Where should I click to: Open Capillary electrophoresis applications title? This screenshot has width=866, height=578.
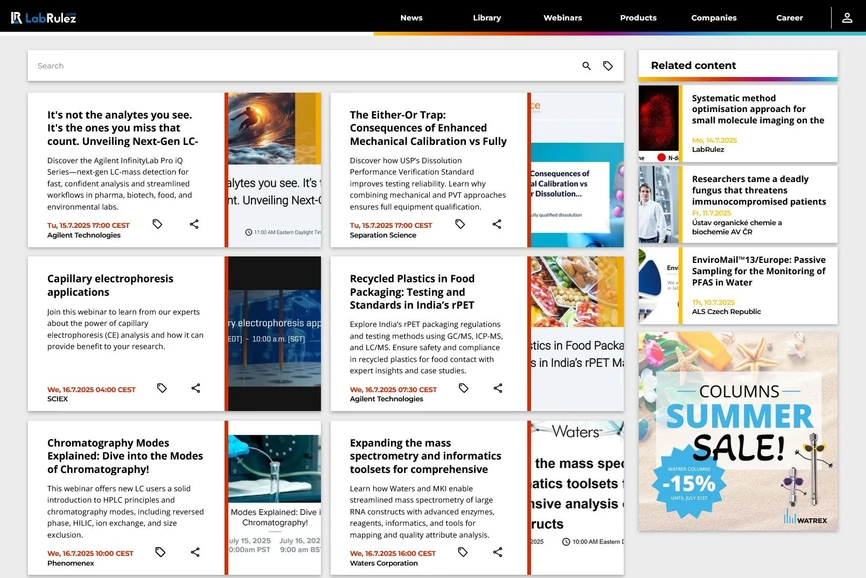click(x=110, y=285)
